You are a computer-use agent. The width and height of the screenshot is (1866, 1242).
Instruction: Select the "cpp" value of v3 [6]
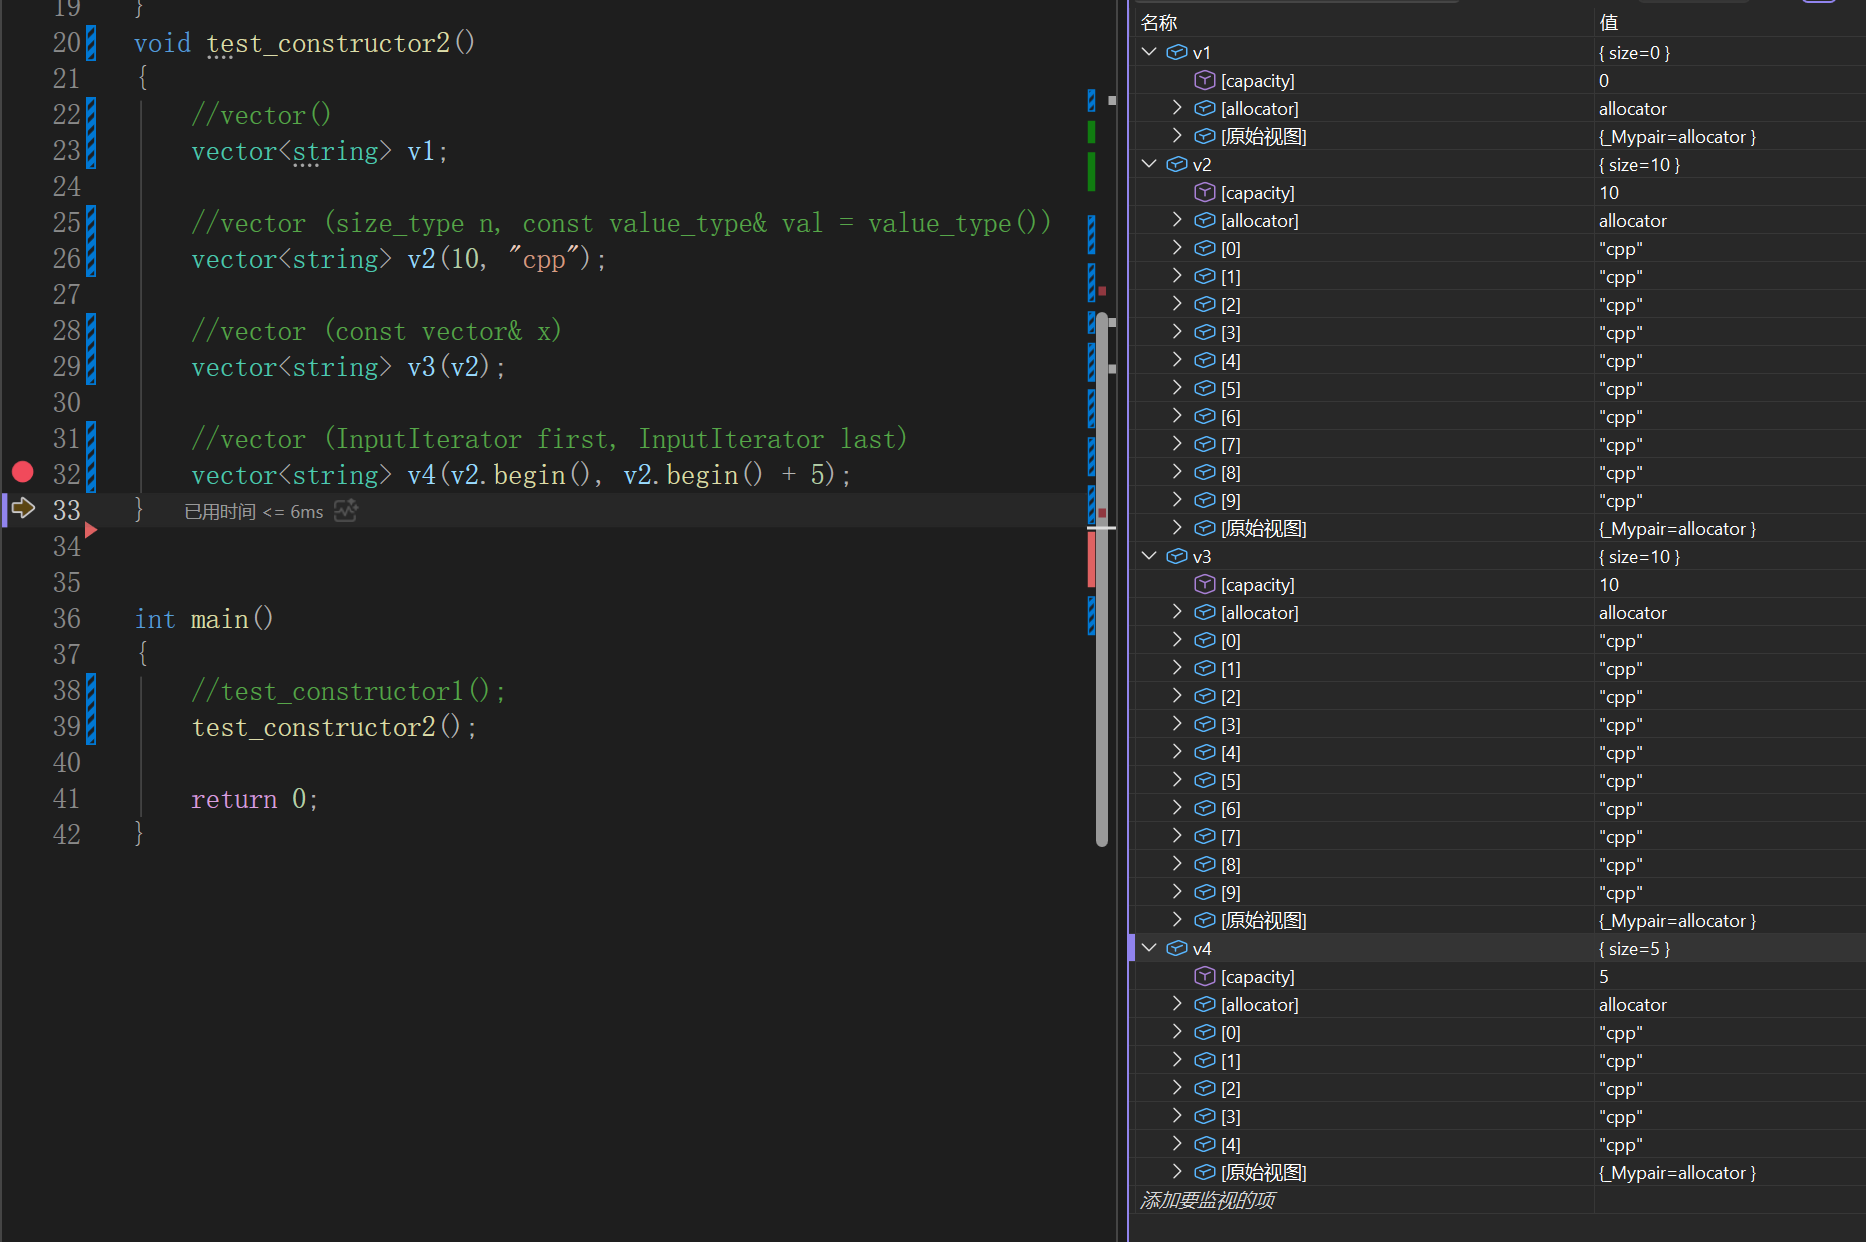coord(1621,808)
